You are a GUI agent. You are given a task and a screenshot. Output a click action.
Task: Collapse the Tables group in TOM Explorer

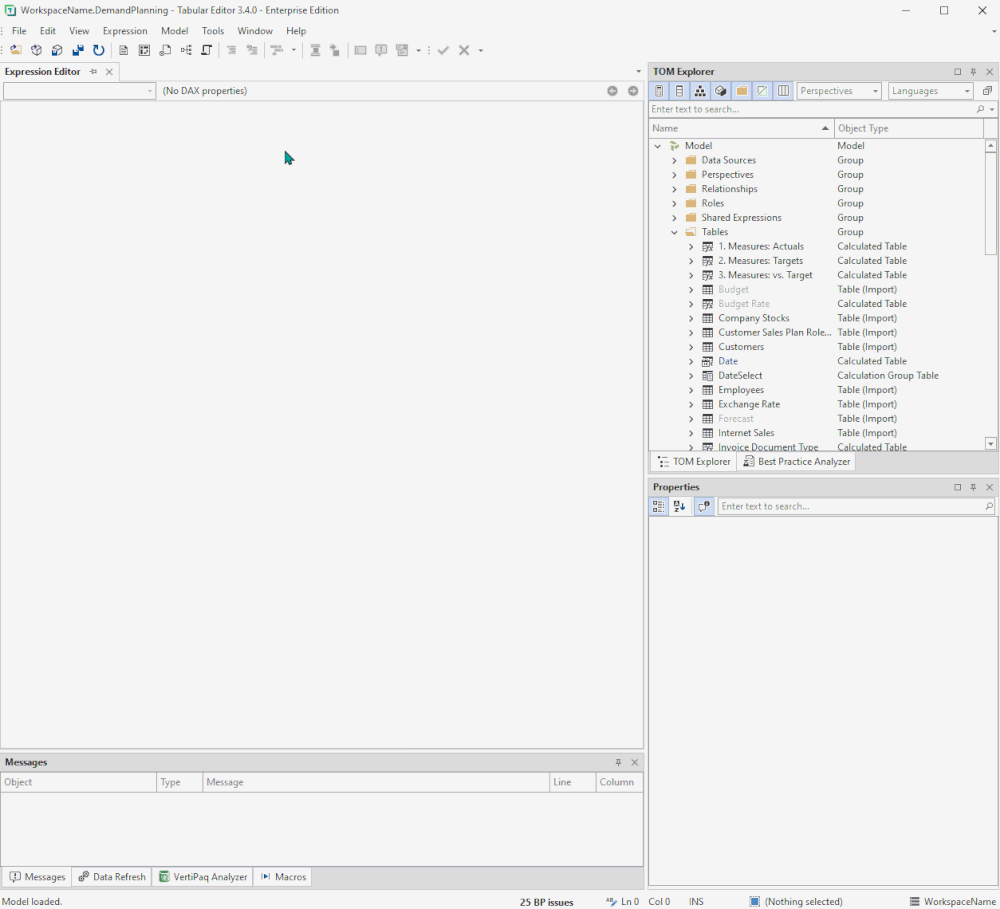point(674,231)
